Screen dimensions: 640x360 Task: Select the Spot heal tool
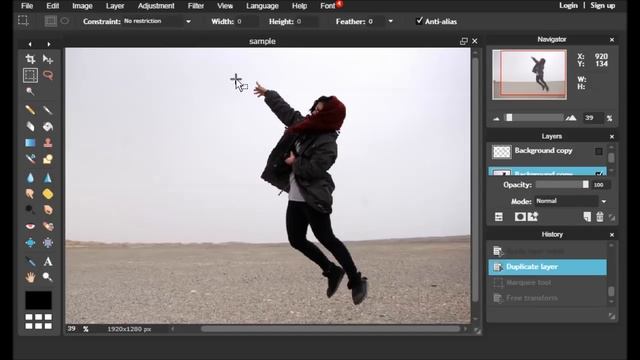(x=48, y=226)
